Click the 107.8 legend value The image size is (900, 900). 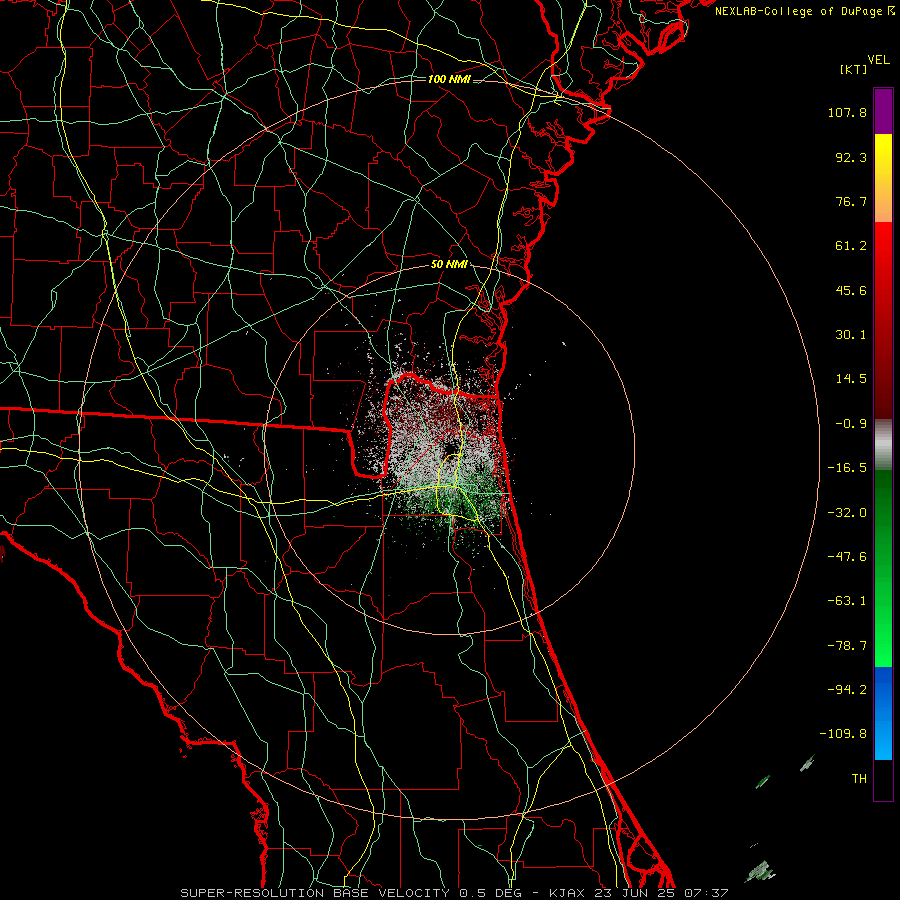coord(847,113)
